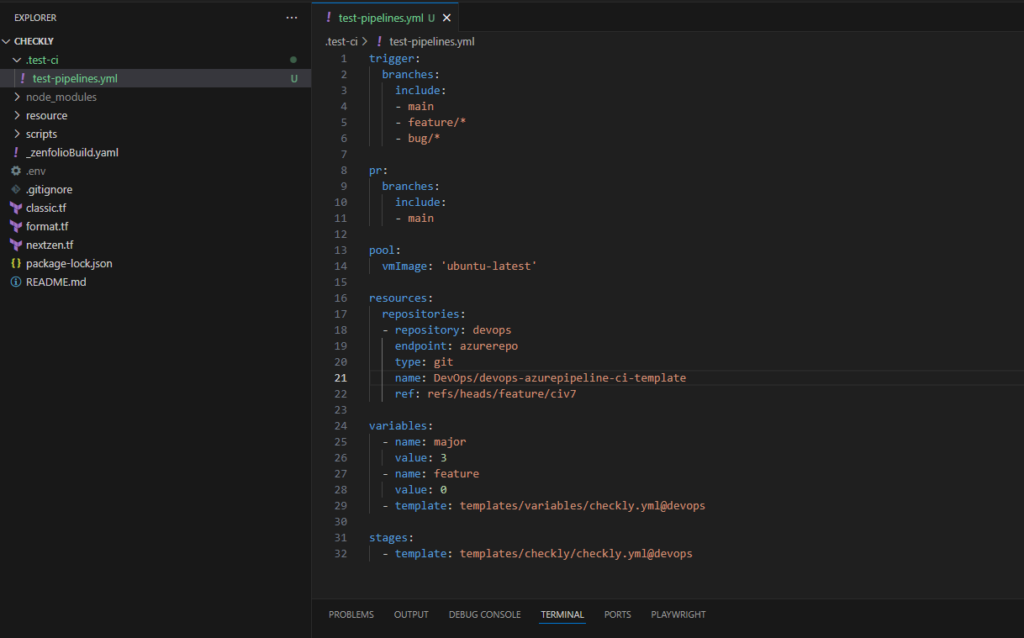The image size is (1024, 638).
Task: Click the git icon beside .gitignore
Action: 16,189
